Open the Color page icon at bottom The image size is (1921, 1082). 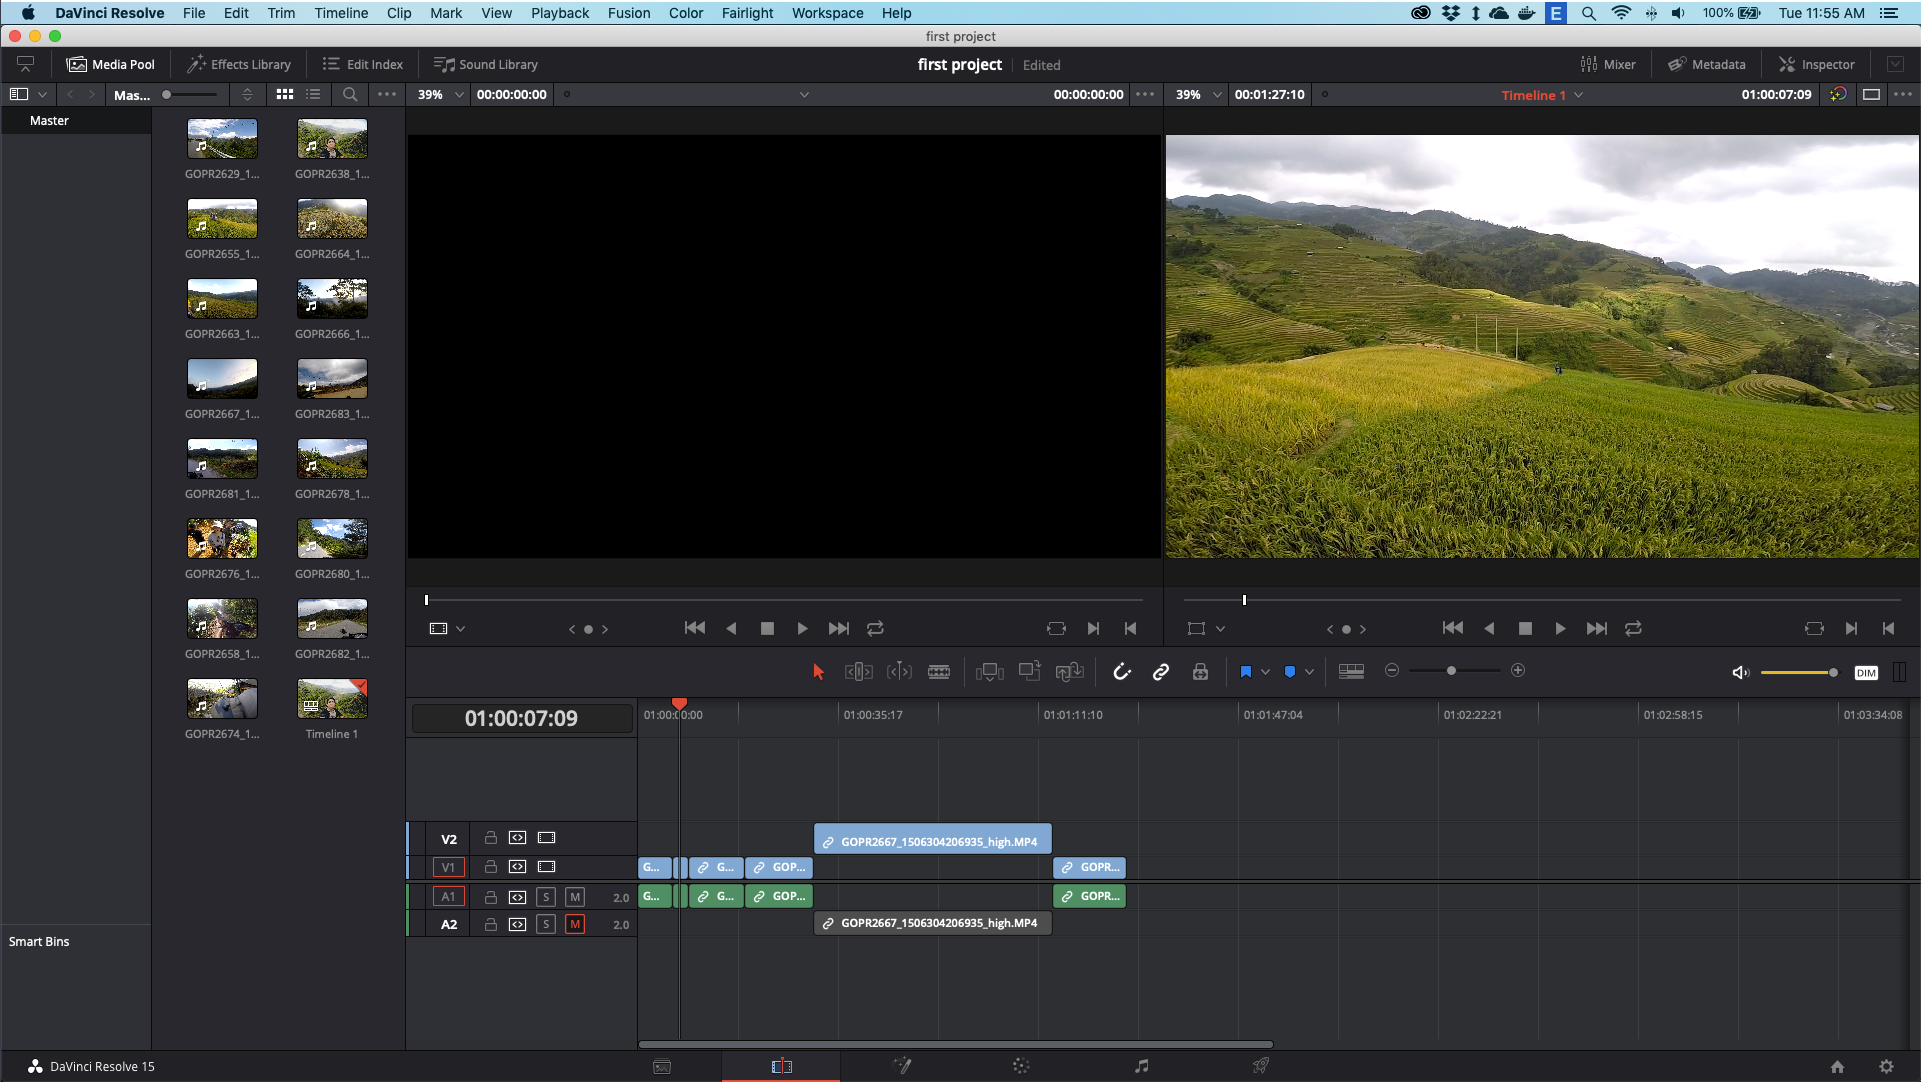coord(1020,1066)
